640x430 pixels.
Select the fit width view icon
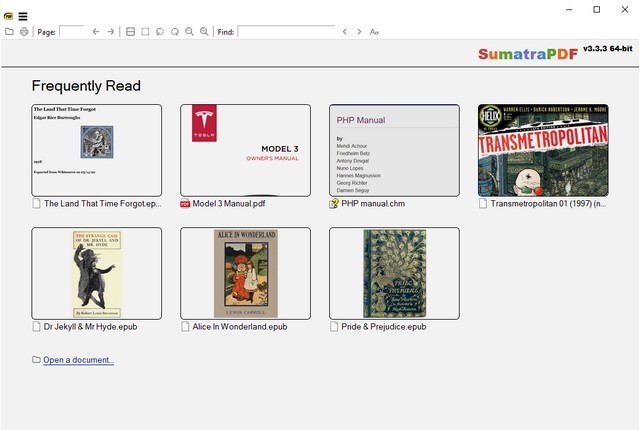point(129,32)
